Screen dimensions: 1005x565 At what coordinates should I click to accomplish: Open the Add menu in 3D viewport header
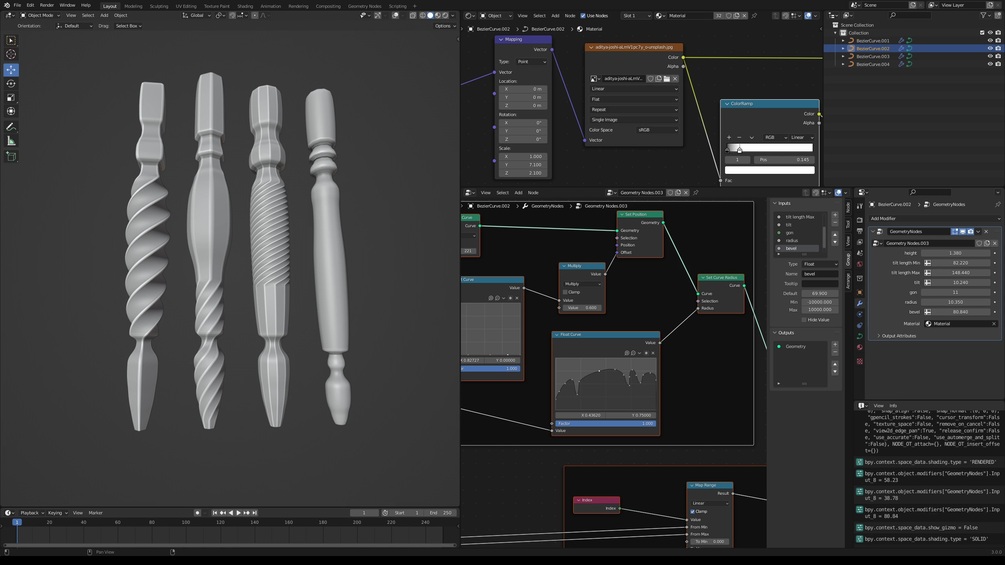(104, 15)
